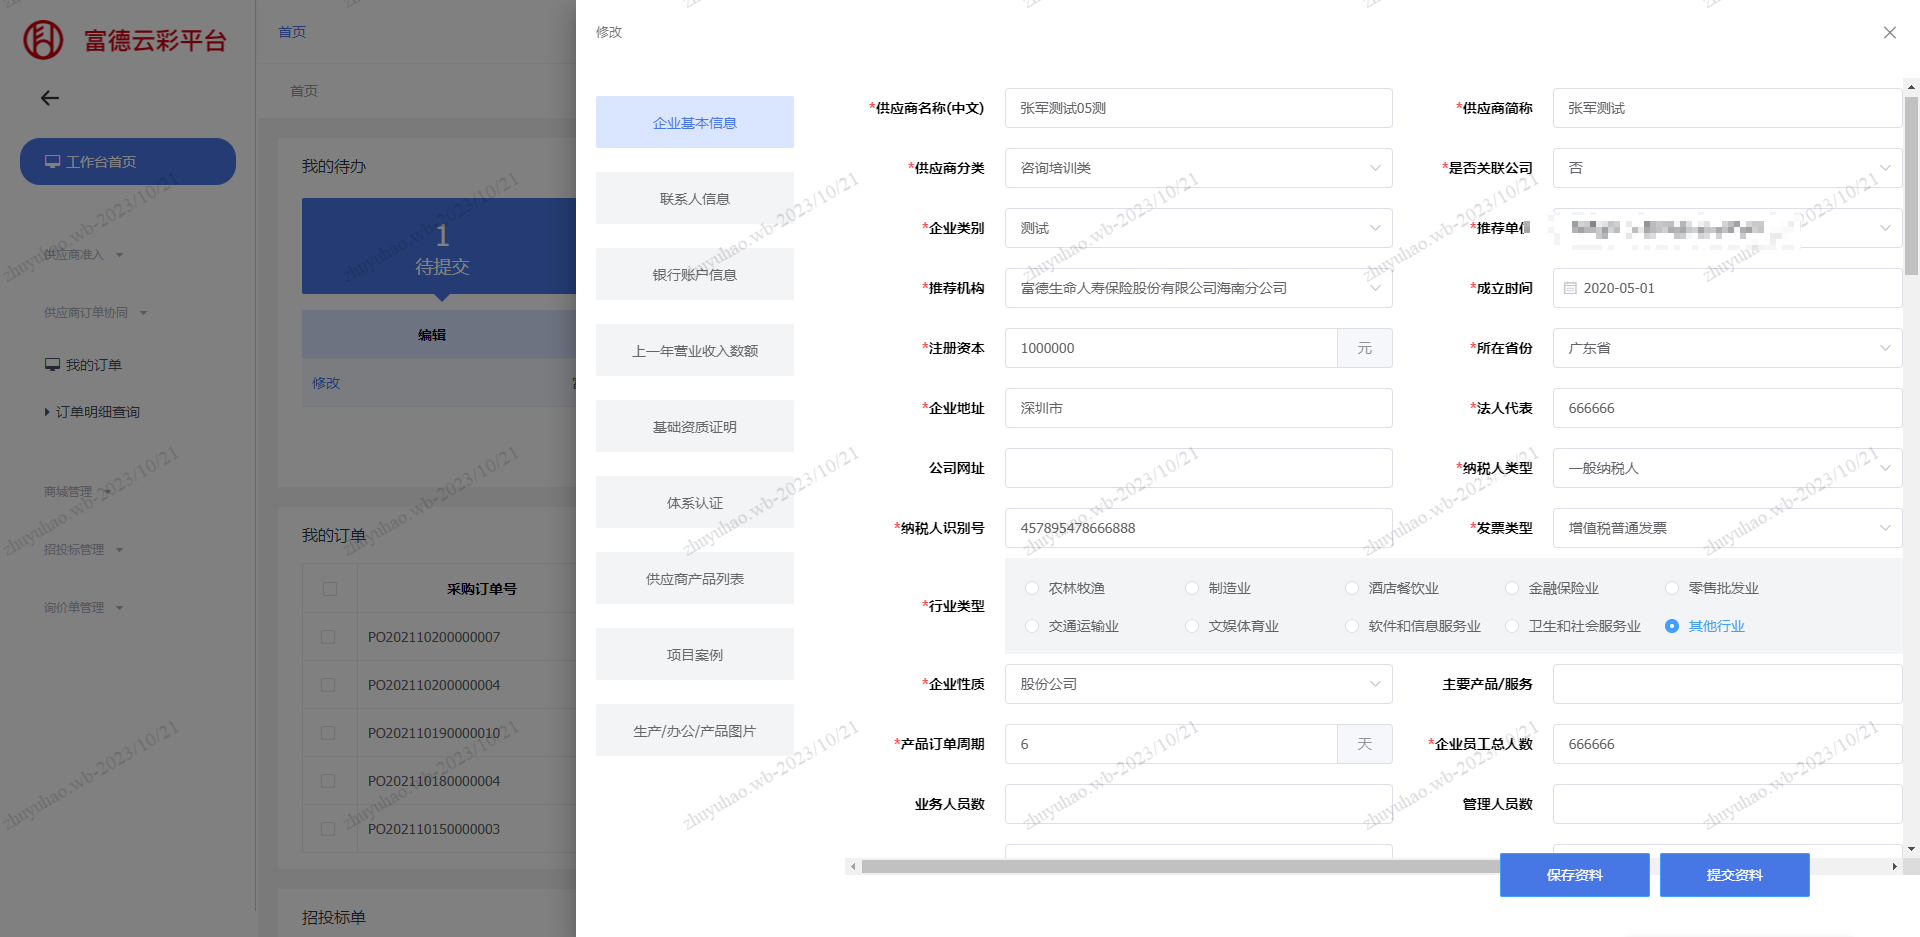This screenshot has height=937, width=1920.
Task: Expand 供应商订单协同 sidebar menu
Action: tap(96, 313)
